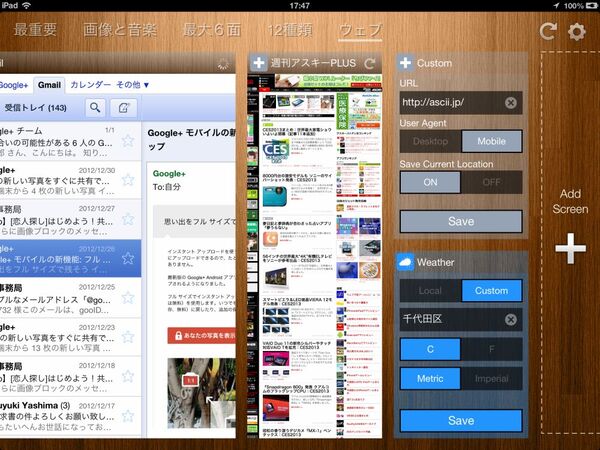This screenshot has width=600, height=450.
Task: Choose Imperial units for Weather
Action: [491, 378]
